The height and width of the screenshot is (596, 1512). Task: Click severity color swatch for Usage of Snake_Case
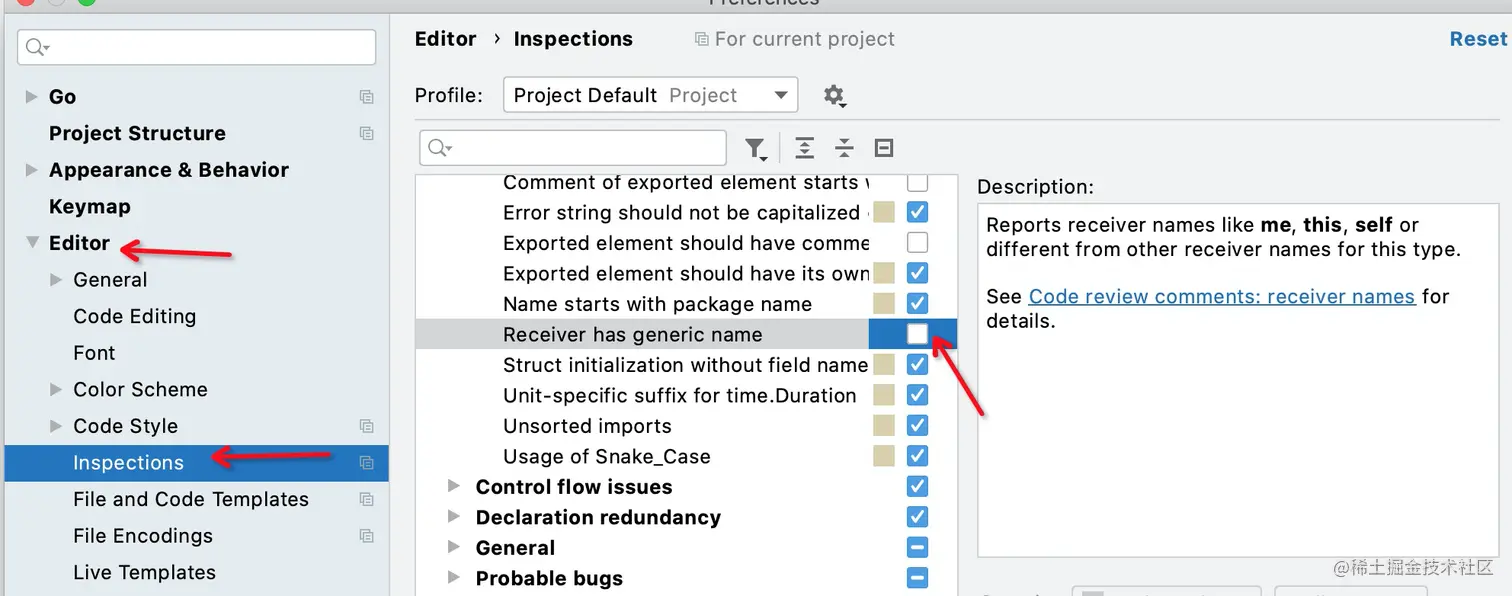(x=883, y=456)
